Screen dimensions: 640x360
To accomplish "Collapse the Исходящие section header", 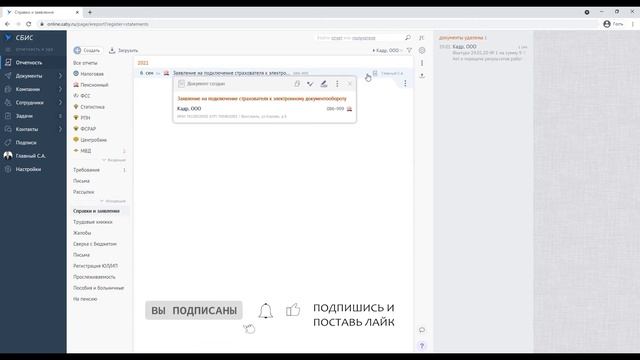I will [x=113, y=201].
